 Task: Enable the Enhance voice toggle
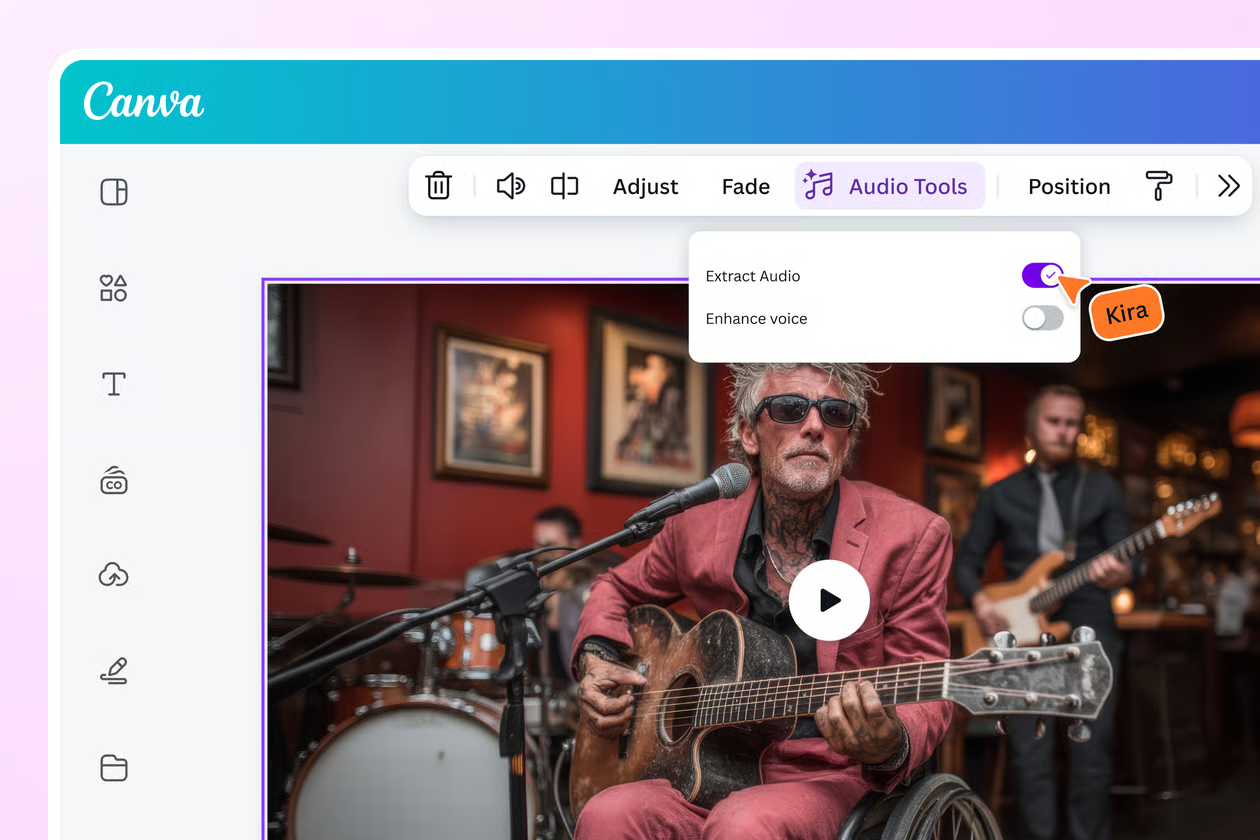pyautogui.click(x=1042, y=319)
